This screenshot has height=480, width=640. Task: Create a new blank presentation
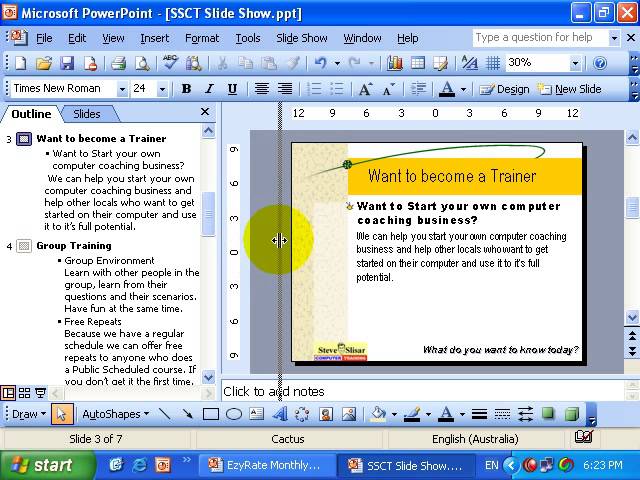[x=21, y=63]
